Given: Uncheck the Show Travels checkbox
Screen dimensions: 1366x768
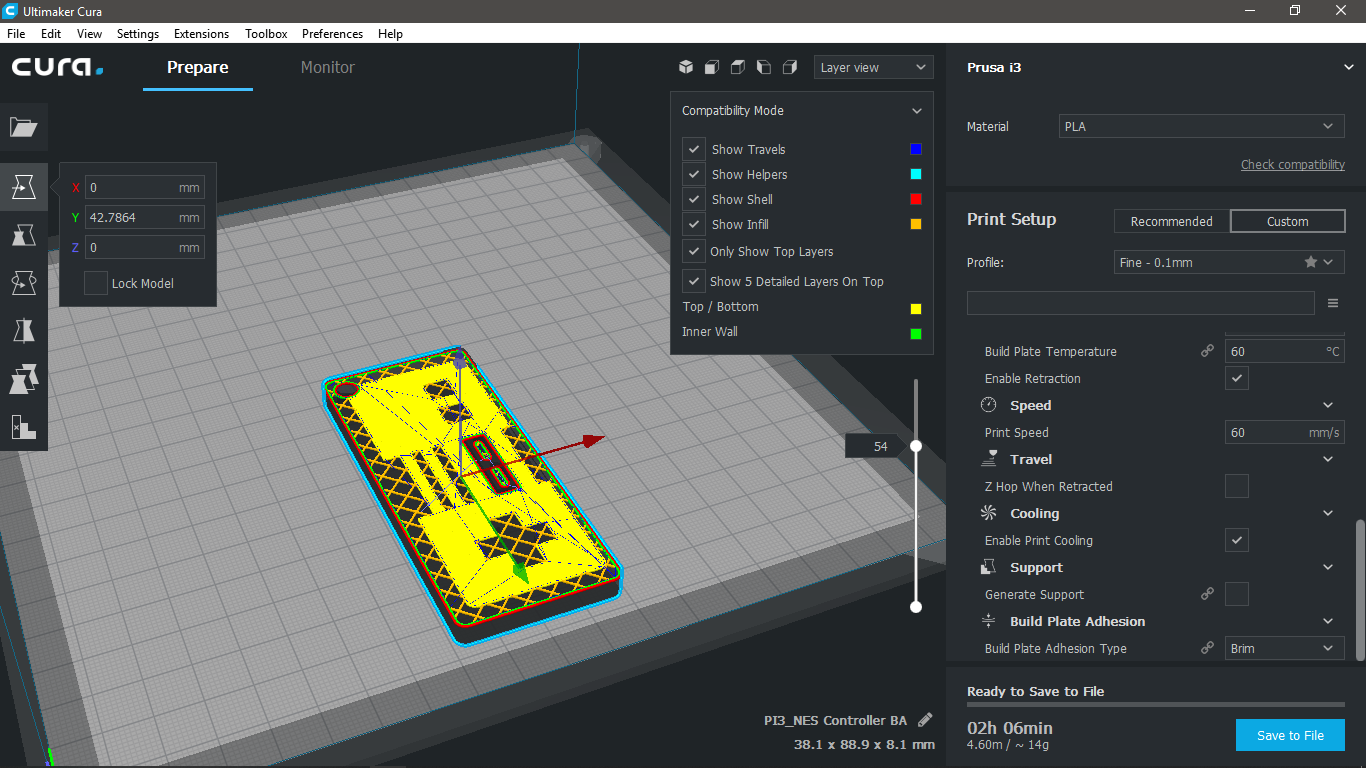Looking at the screenshot, I should pos(694,149).
